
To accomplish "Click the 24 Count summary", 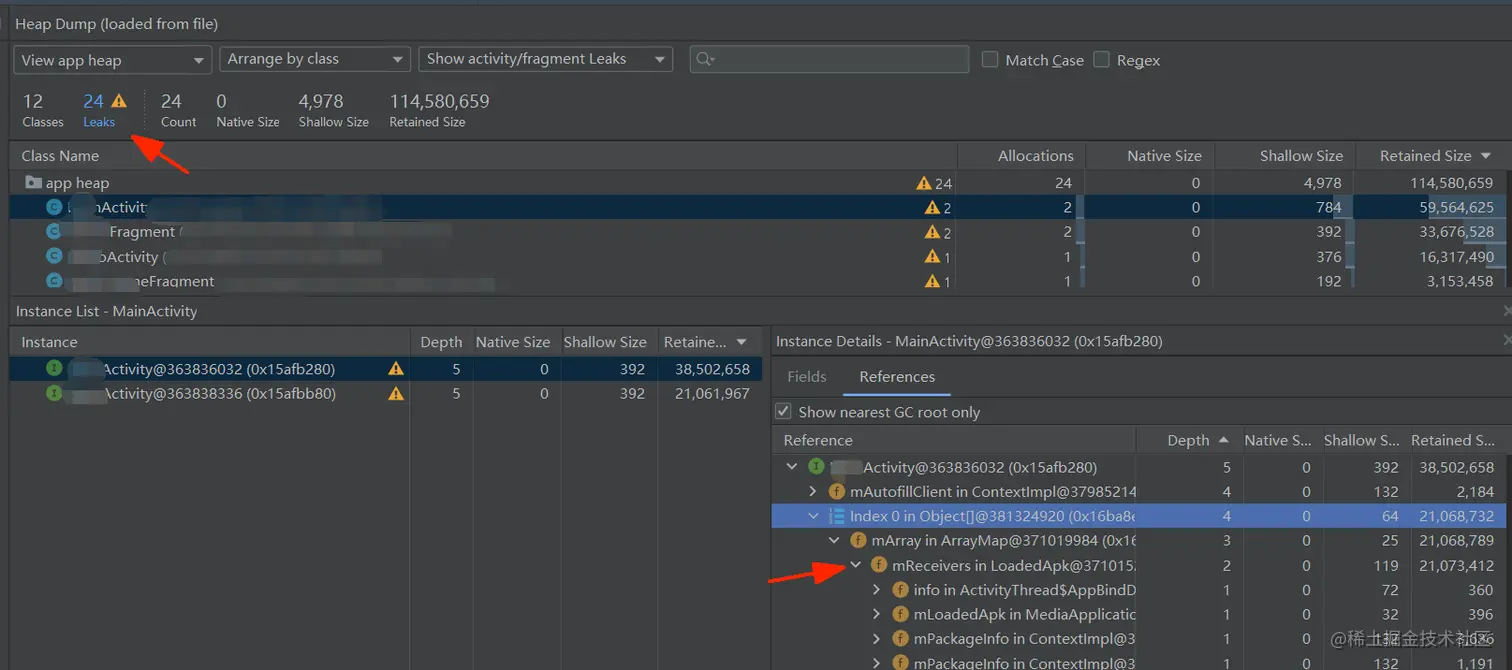I will coord(178,110).
